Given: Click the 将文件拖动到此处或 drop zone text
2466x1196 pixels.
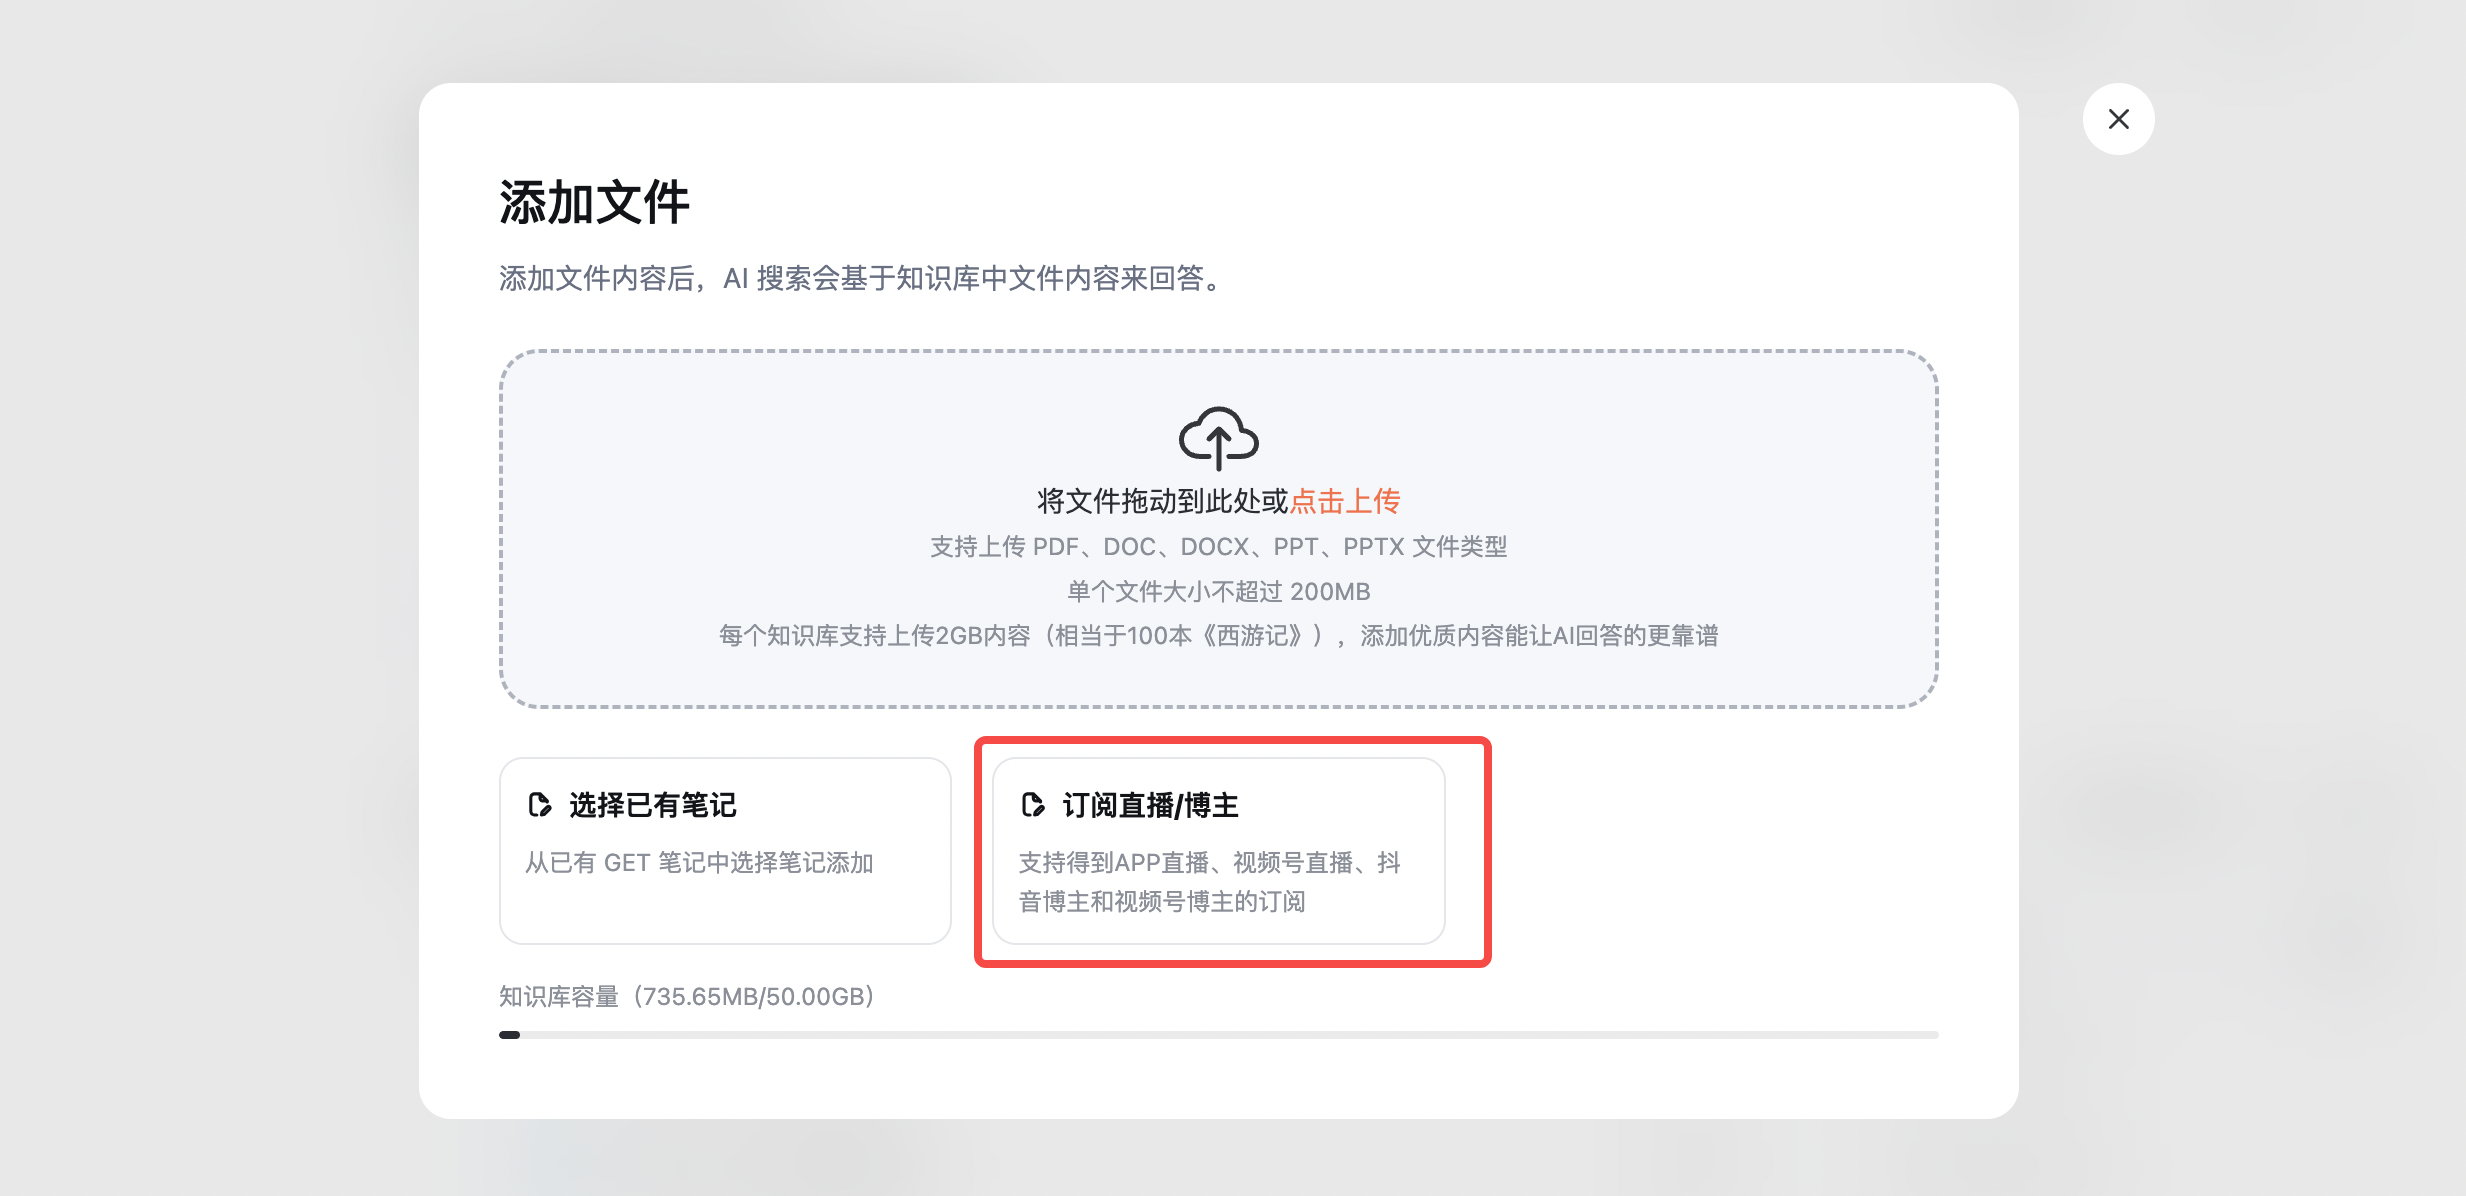Looking at the screenshot, I should coord(1162,501).
